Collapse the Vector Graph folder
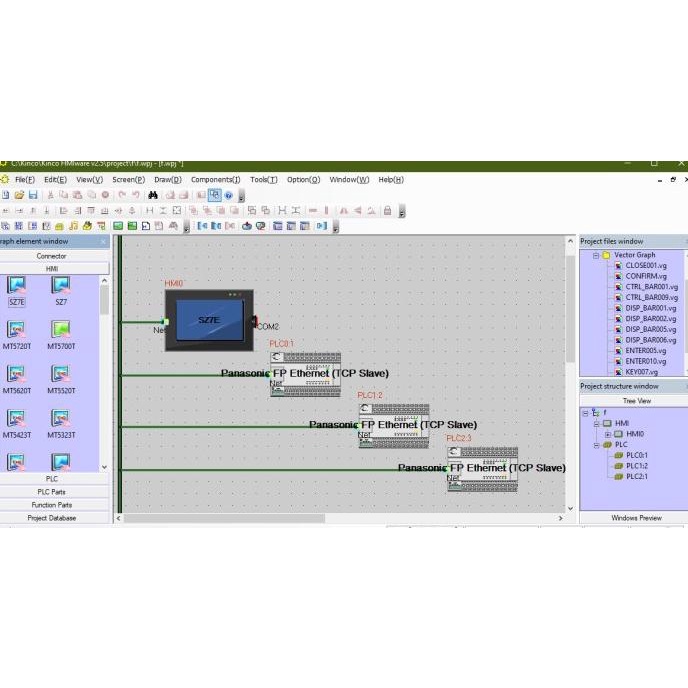 tap(595, 255)
